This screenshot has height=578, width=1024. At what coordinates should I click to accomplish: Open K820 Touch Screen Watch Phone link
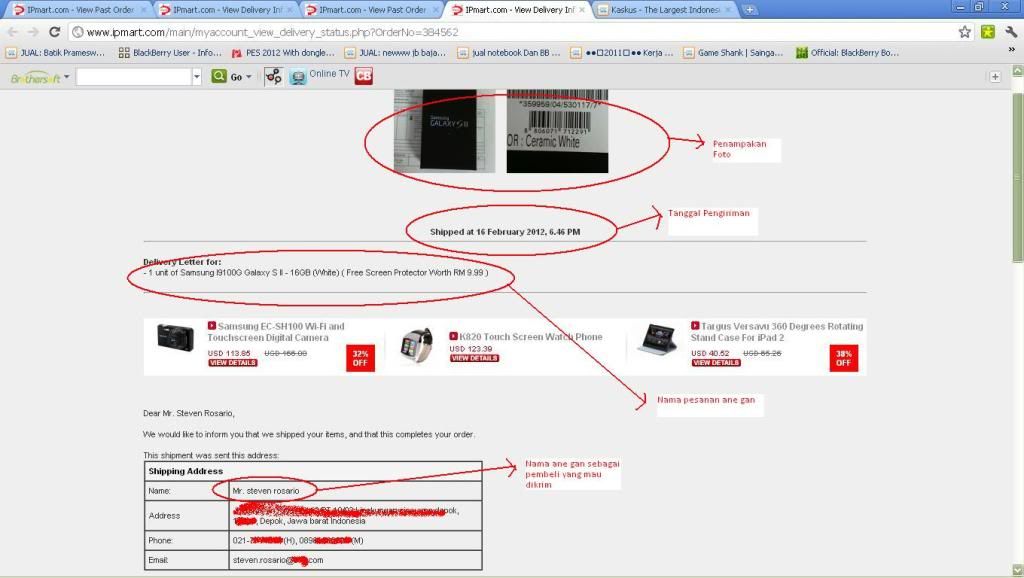pos(531,337)
